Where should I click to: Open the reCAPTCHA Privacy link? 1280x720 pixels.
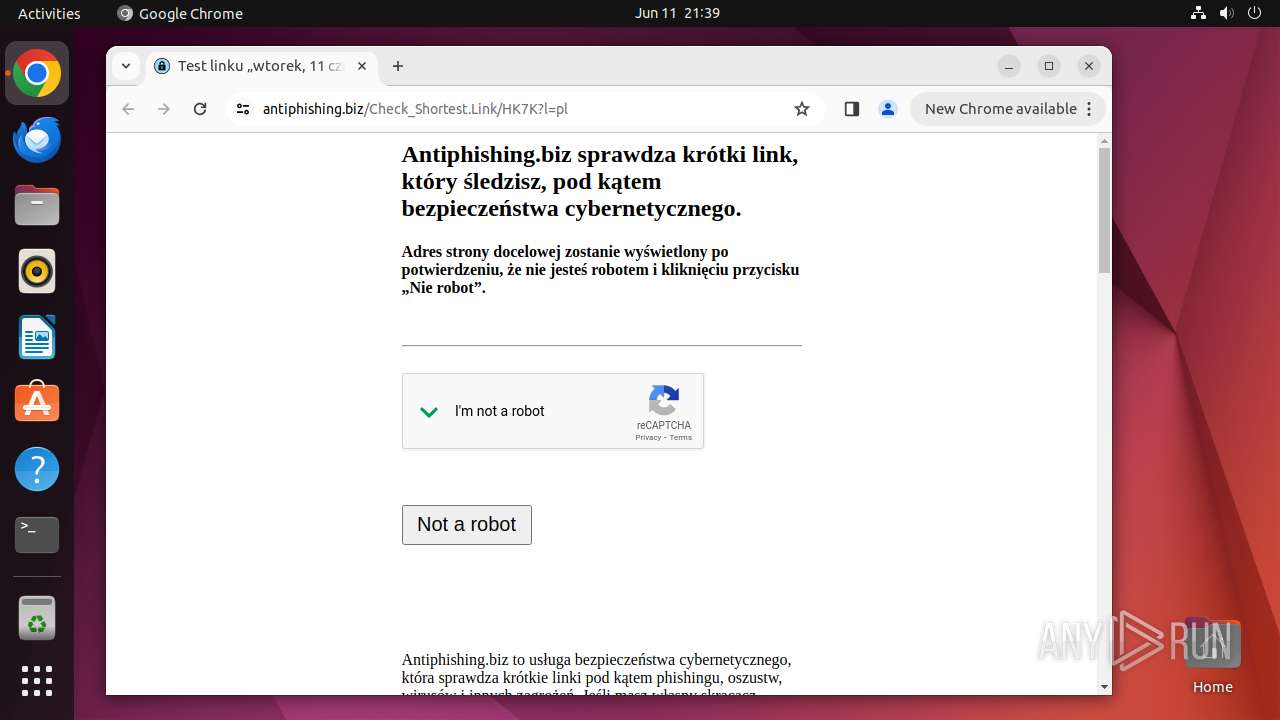coord(648,437)
